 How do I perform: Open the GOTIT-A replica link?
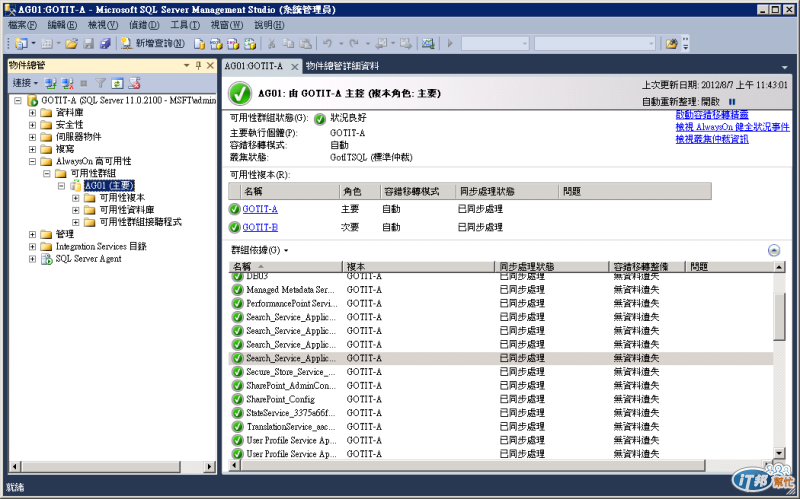pos(260,209)
